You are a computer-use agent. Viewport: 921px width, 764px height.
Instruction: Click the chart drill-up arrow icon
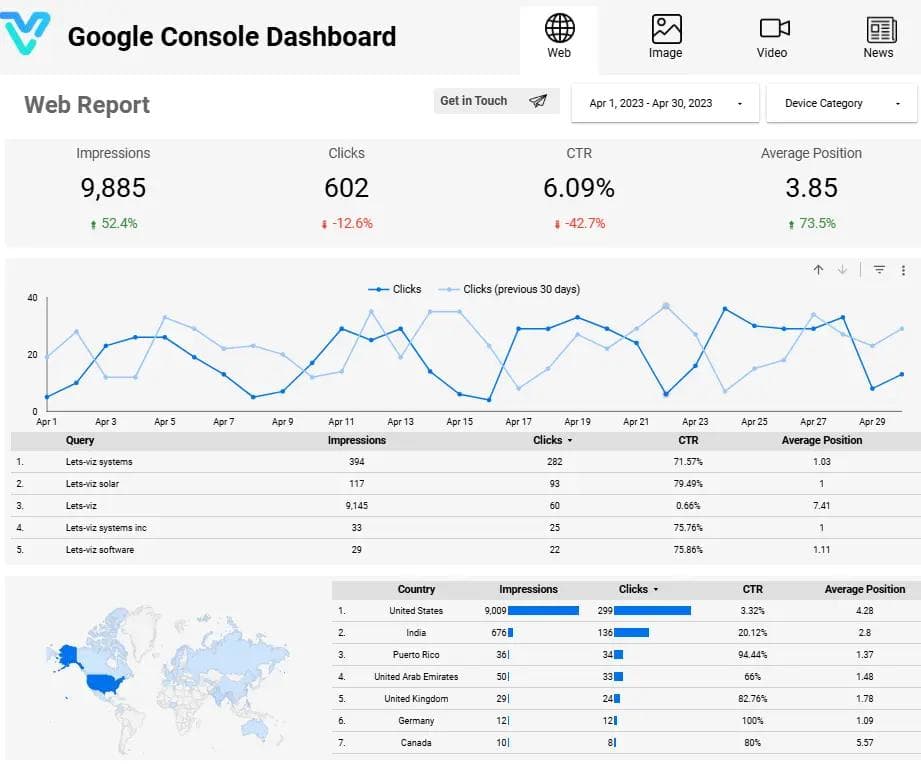coord(817,269)
